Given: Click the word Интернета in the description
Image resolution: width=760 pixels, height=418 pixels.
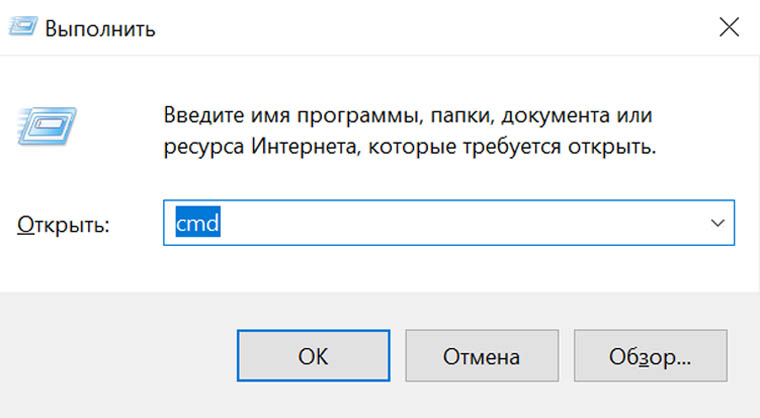Looking at the screenshot, I should point(305,146).
